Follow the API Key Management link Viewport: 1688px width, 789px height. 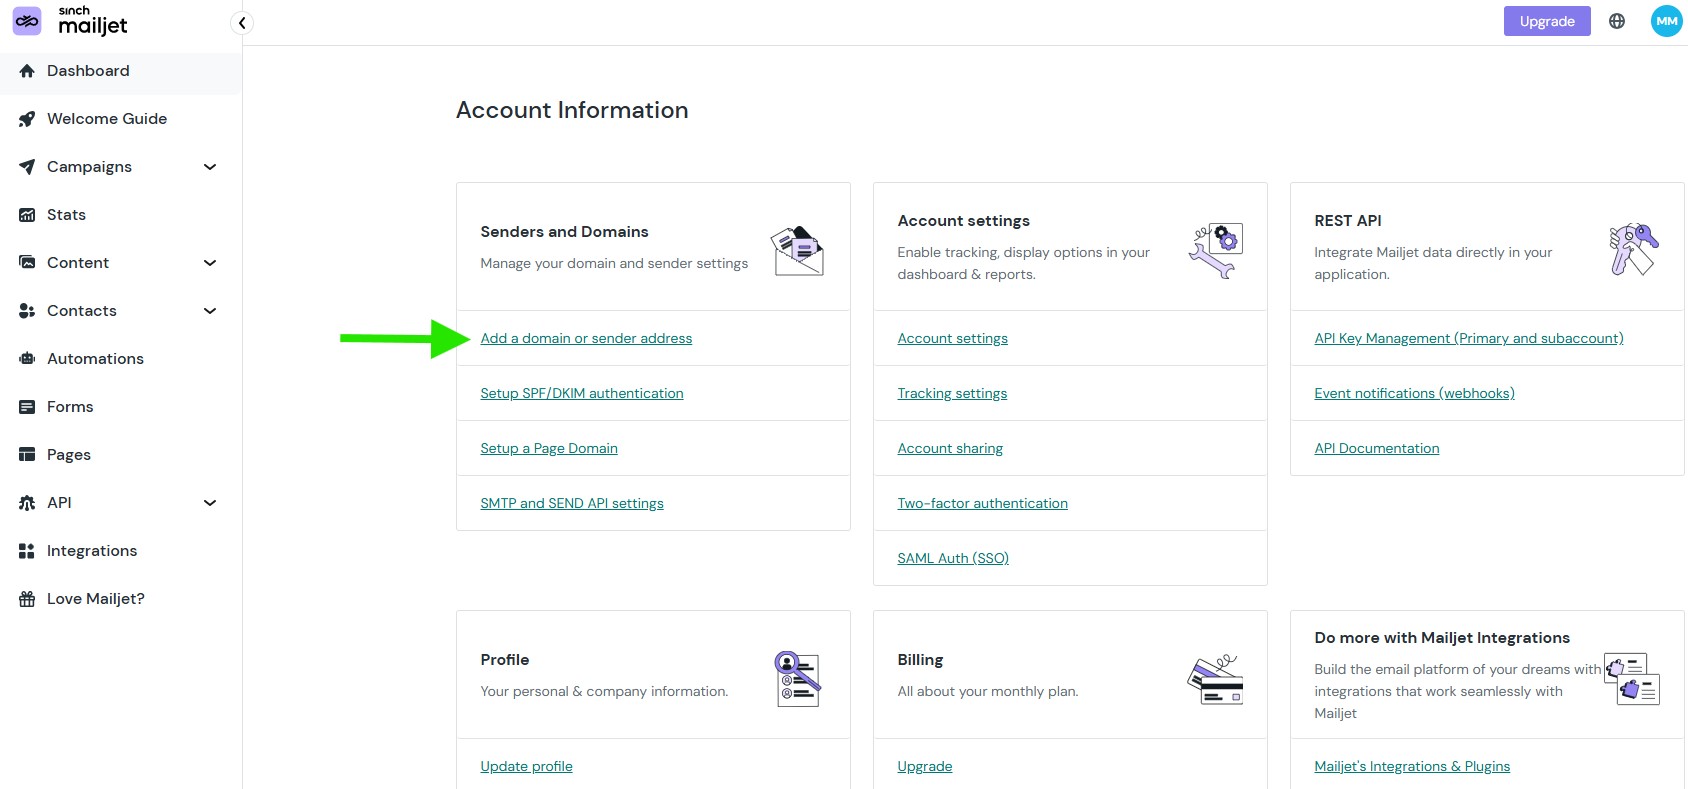click(x=1468, y=339)
